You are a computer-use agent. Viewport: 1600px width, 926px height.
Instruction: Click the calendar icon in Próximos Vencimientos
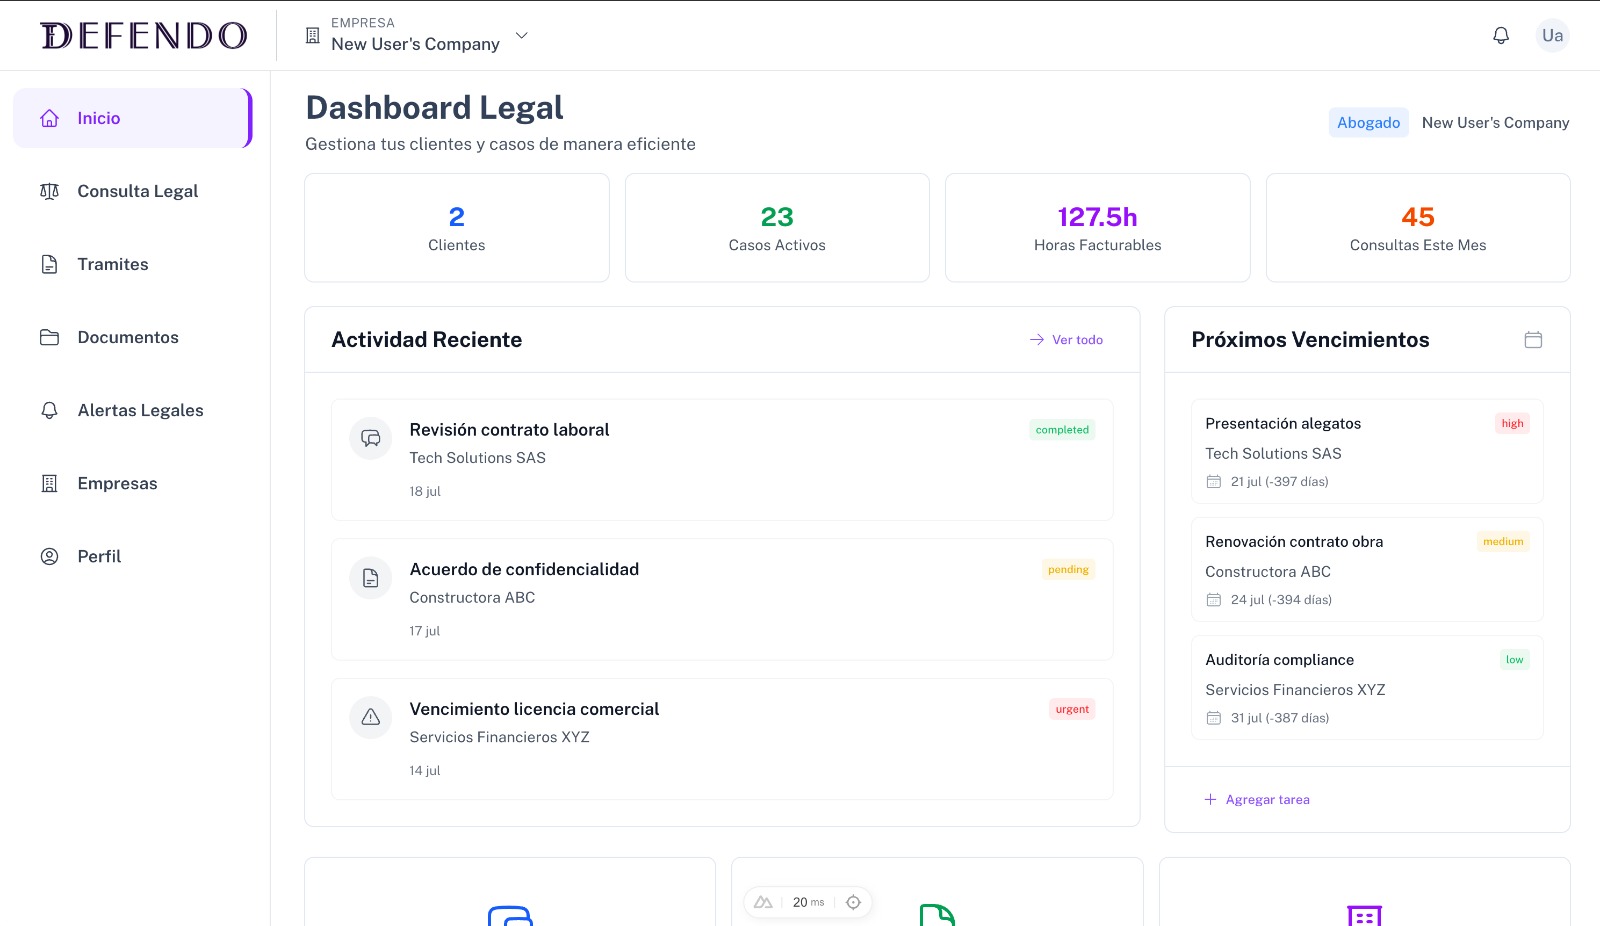click(1534, 340)
